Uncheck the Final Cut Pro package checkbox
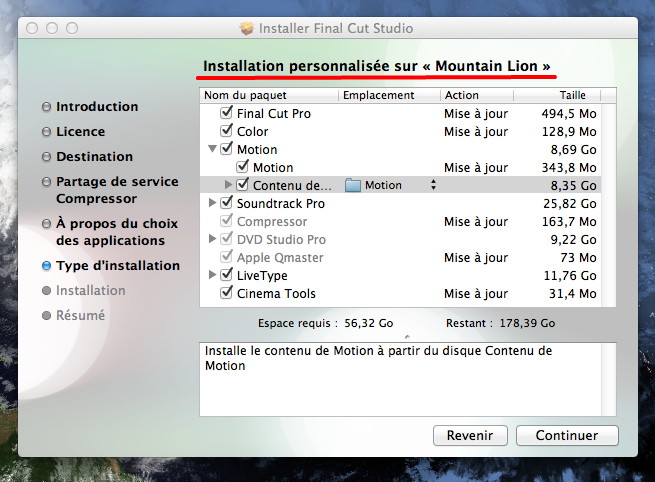655x482 pixels. 226,113
